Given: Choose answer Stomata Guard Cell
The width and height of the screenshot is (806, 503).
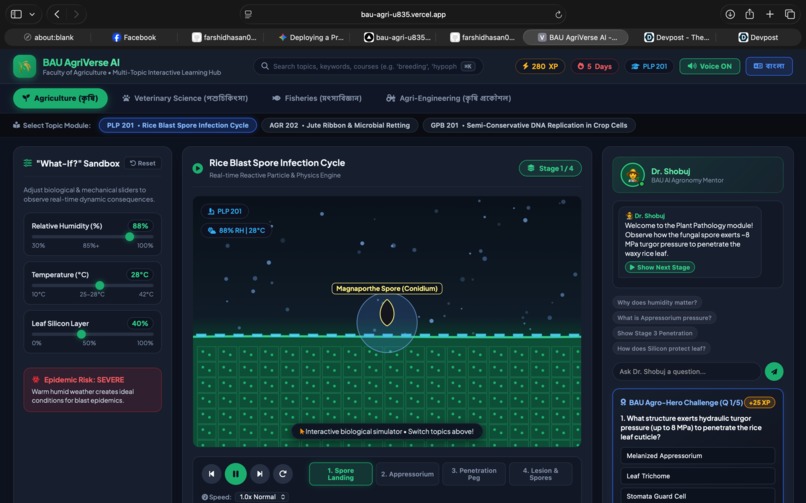Looking at the screenshot, I should click(x=697, y=496).
